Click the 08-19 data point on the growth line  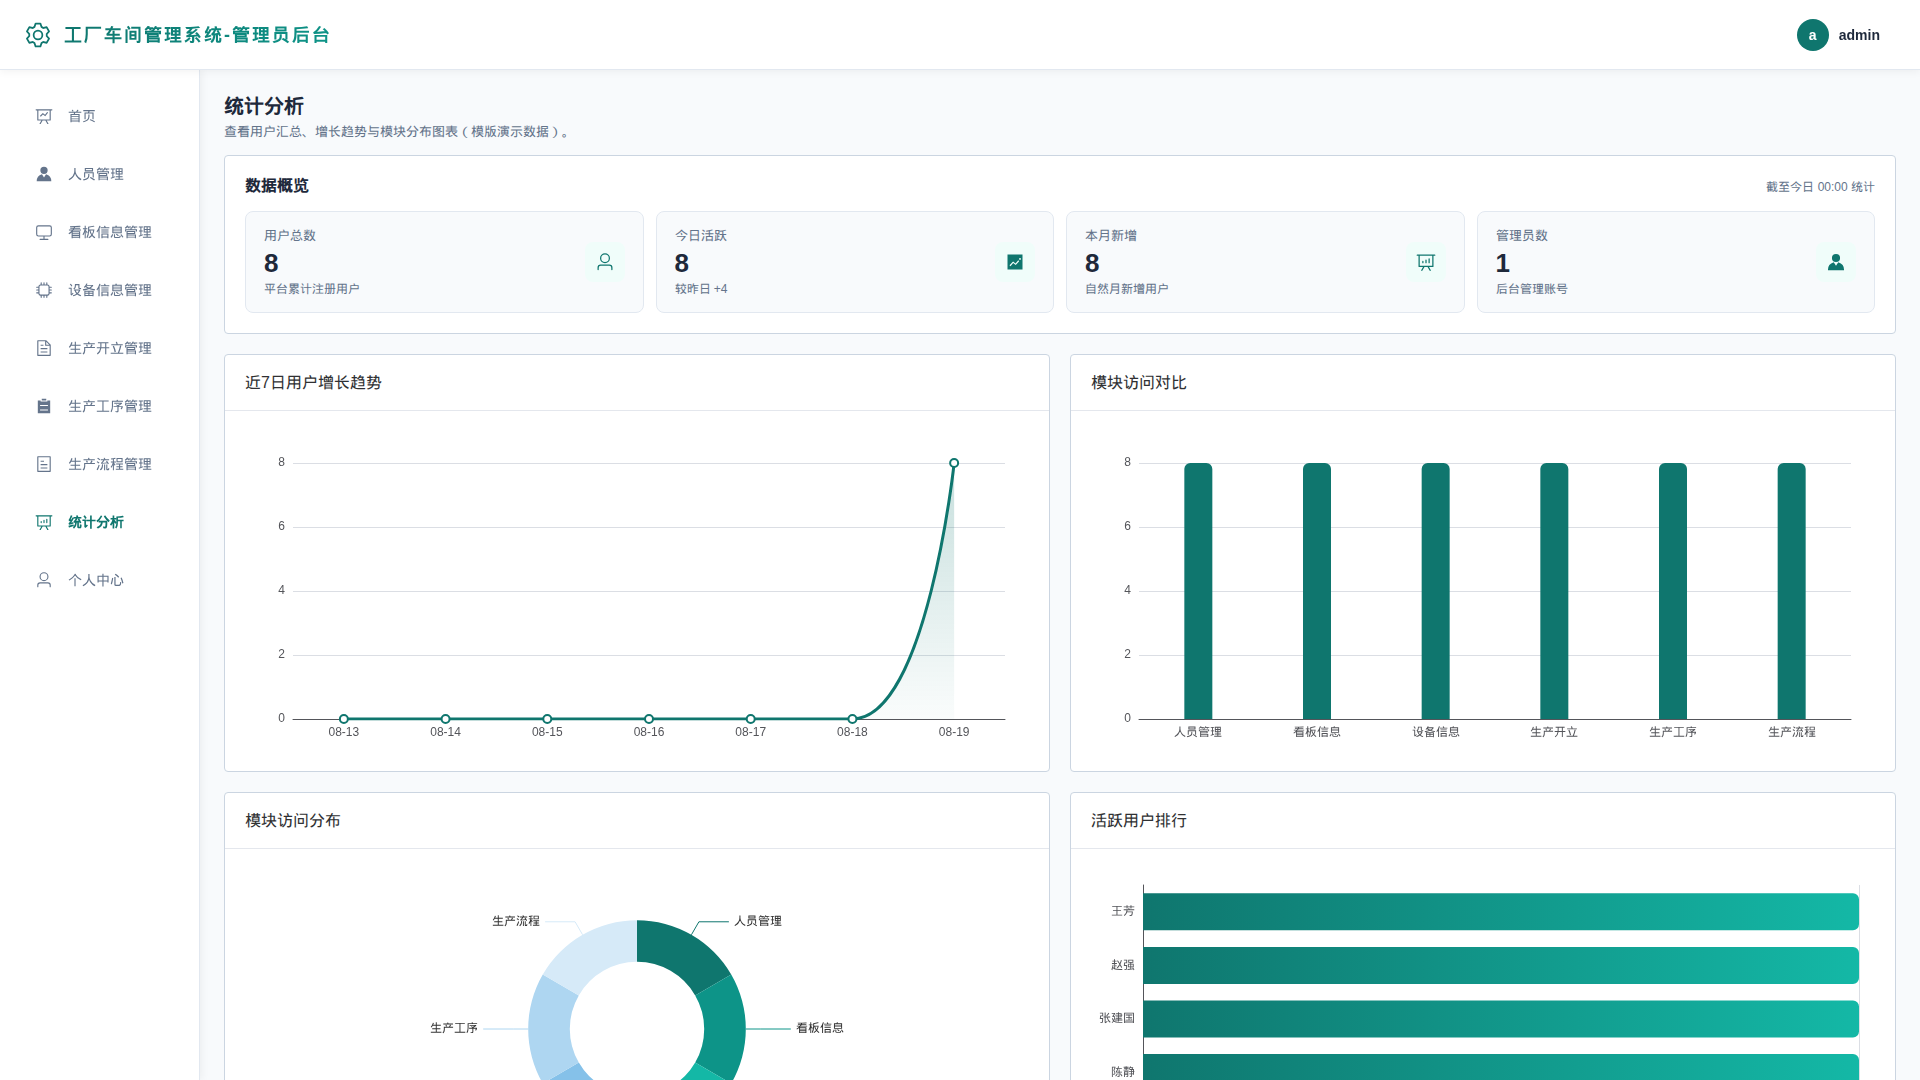[954, 463]
